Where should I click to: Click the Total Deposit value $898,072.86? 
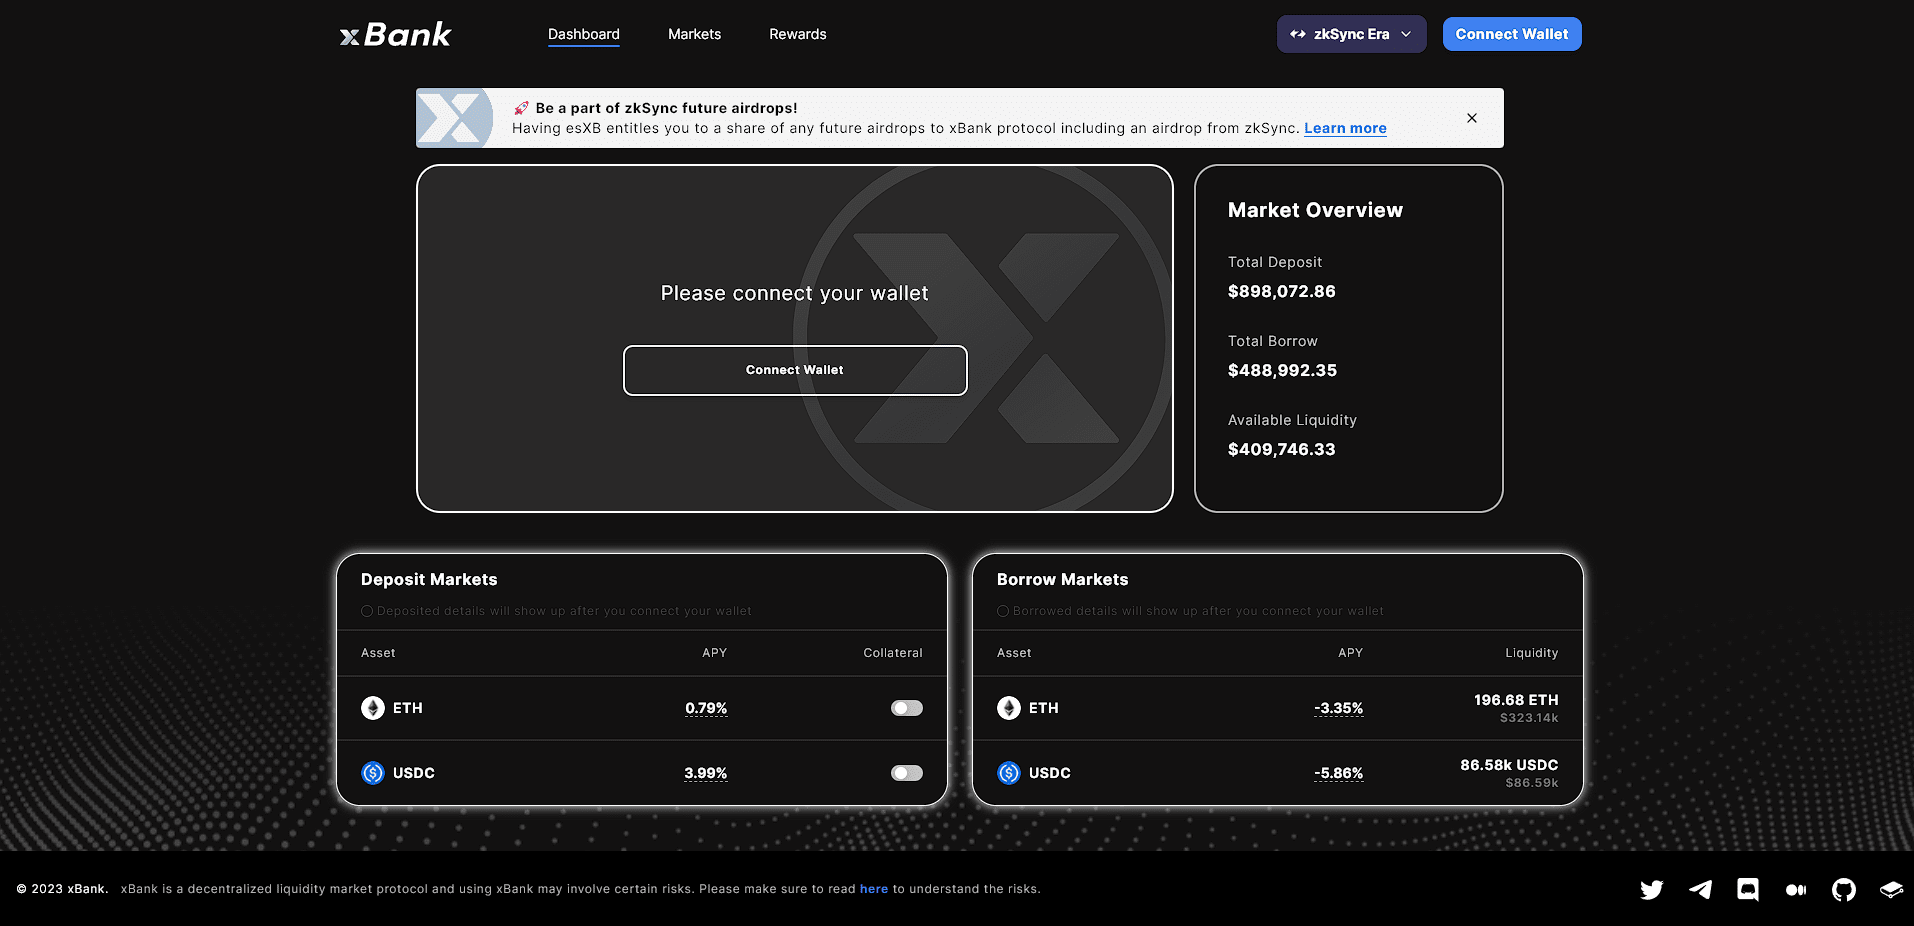(x=1282, y=291)
